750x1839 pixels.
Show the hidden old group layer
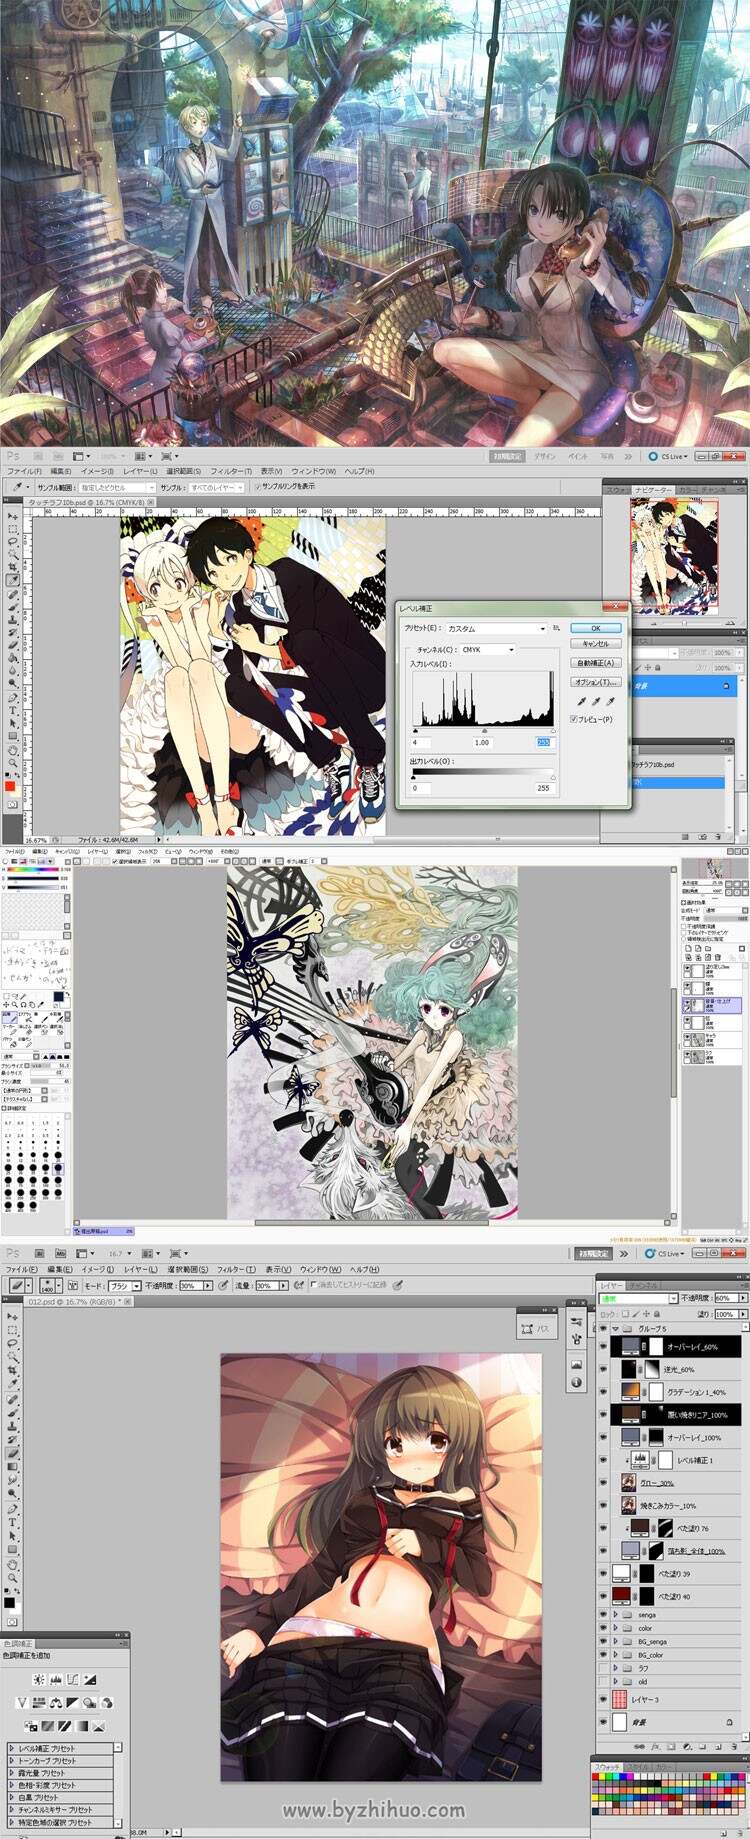coord(603,1682)
